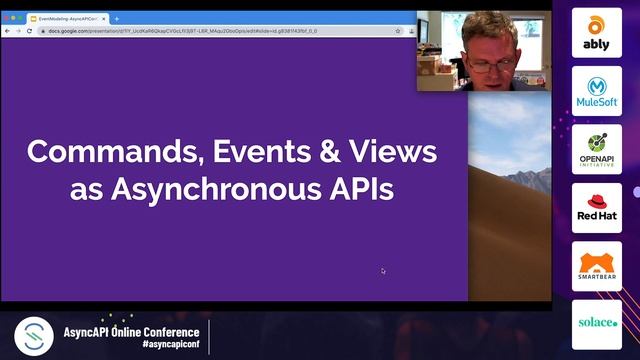Click the SmartBear sponsor logo
Screen dimensions: 640x360
[x=597, y=266]
